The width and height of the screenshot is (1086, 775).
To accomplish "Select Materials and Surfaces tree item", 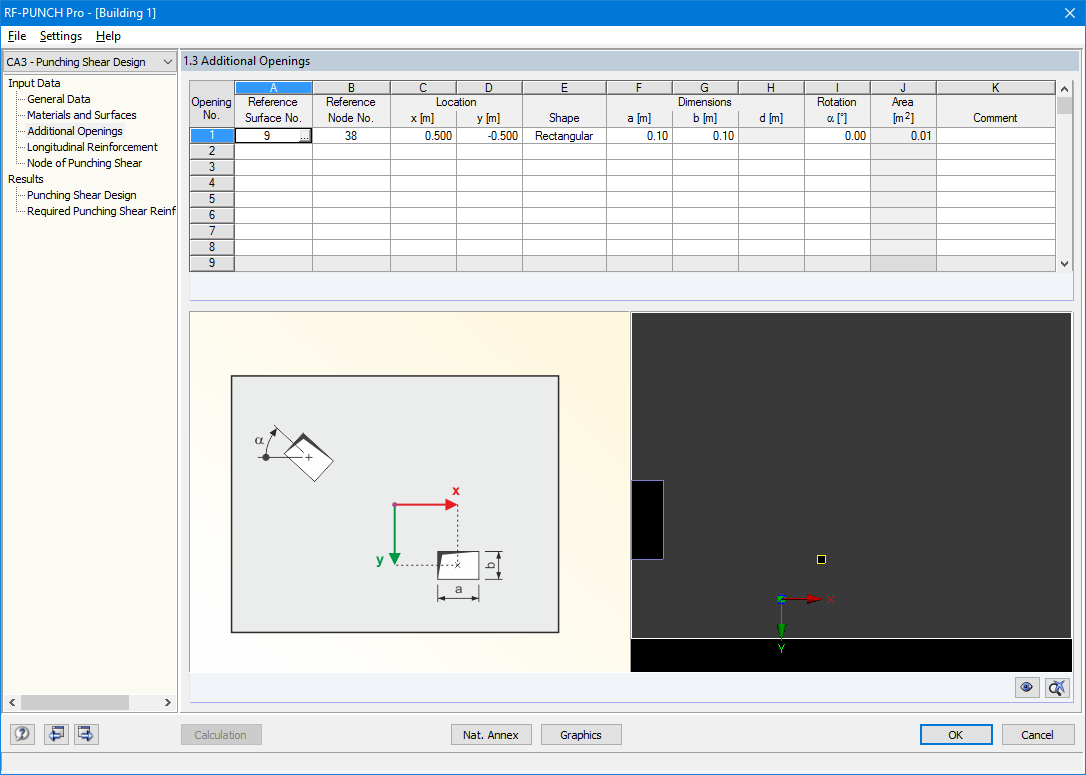I will (x=82, y=115).
